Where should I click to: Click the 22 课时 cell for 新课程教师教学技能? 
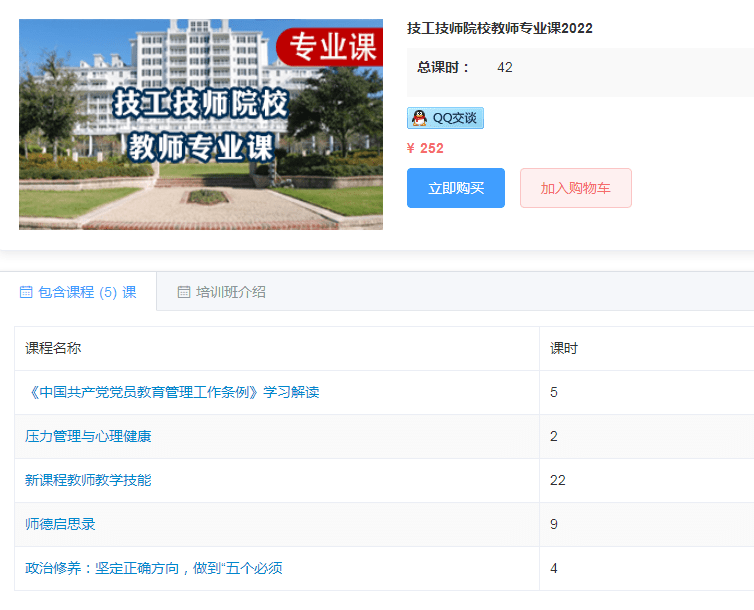coord(557,480)
